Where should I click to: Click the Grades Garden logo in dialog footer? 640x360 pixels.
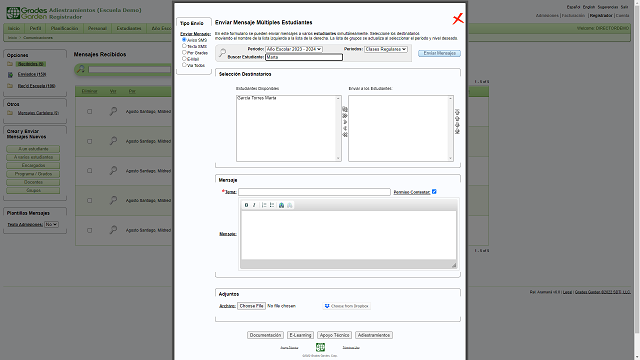click(x=320, y=347)
